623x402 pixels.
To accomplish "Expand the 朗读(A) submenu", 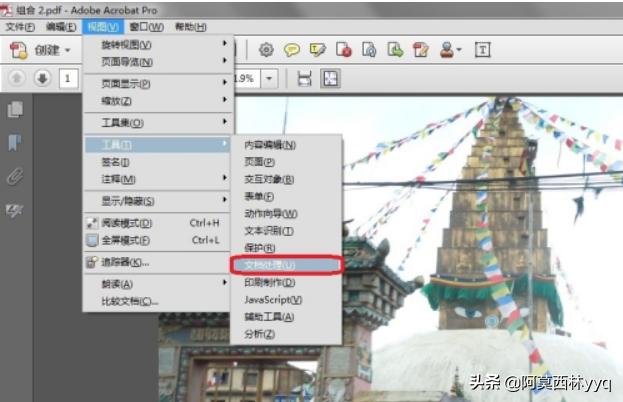I will coord(158,284).
